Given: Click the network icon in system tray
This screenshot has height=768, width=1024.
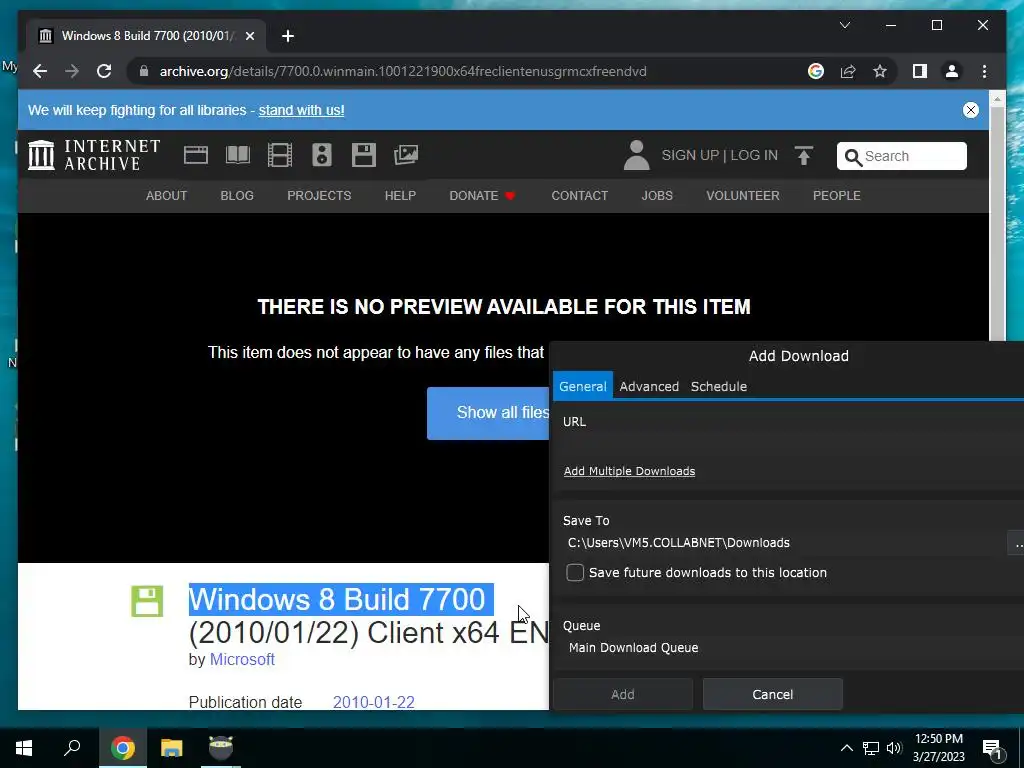Looking at the screenshot, I should pyautogui.click(x=871, y=748).
